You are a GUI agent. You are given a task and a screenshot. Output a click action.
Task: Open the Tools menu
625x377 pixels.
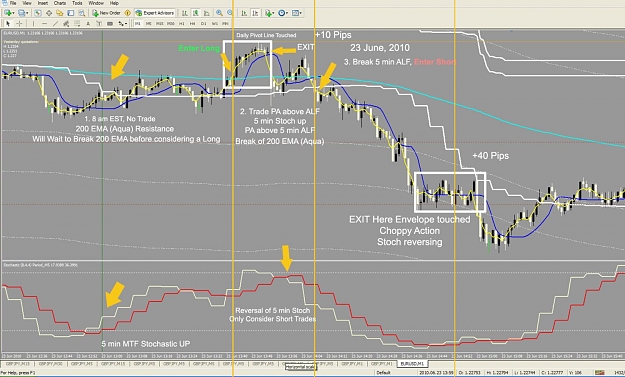tap(77, 3)
